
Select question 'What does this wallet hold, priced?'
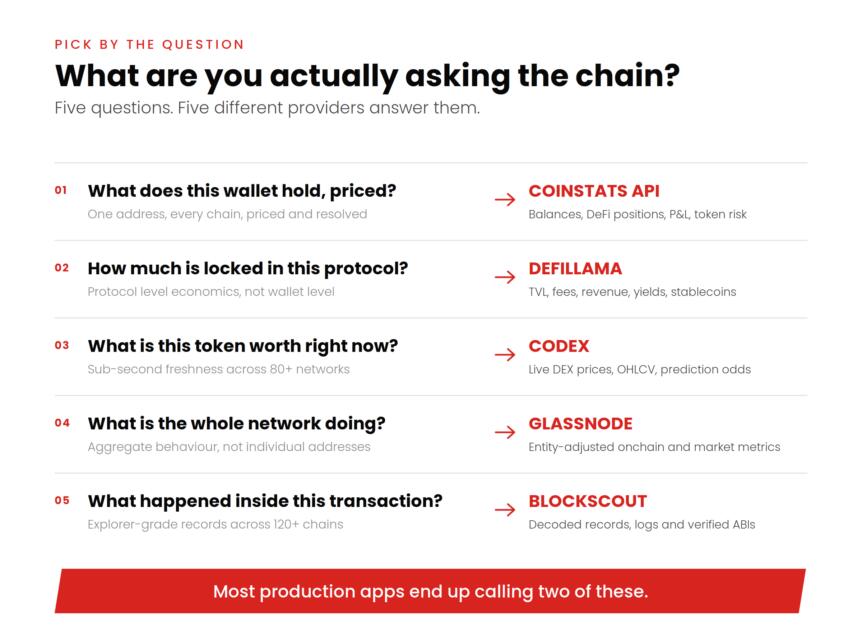[242, 191]
